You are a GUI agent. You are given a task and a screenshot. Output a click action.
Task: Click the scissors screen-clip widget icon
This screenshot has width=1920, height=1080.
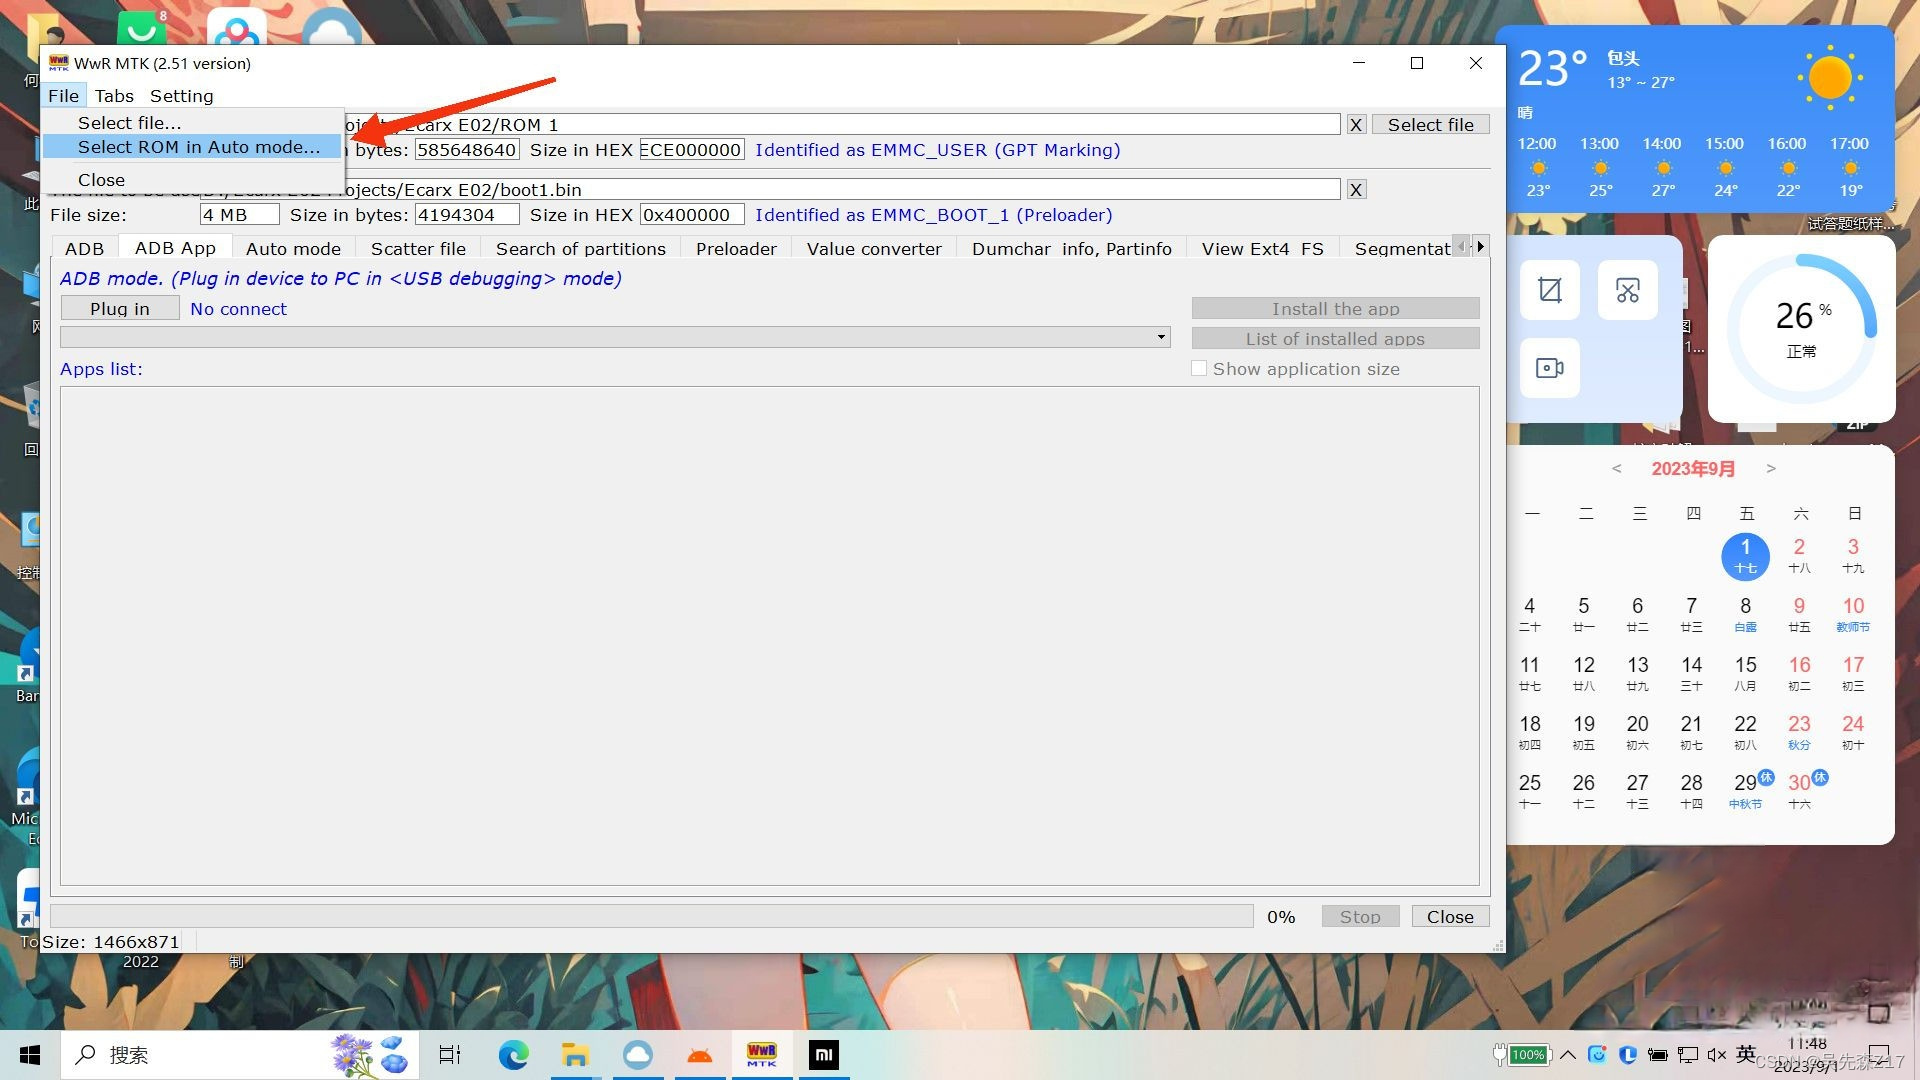[x=1627, y=290]
